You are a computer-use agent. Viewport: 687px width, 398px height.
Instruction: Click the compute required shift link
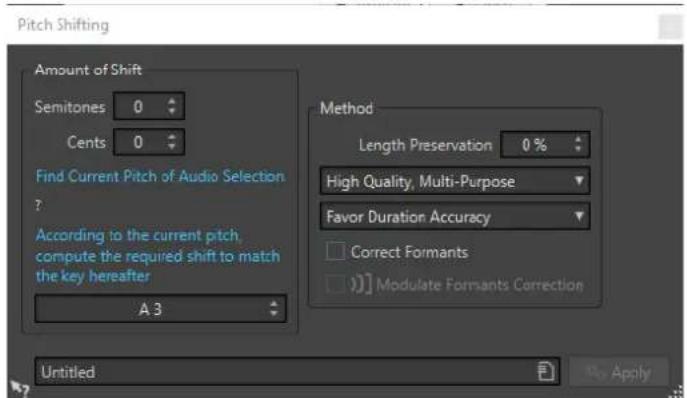(x=158, y=256)
